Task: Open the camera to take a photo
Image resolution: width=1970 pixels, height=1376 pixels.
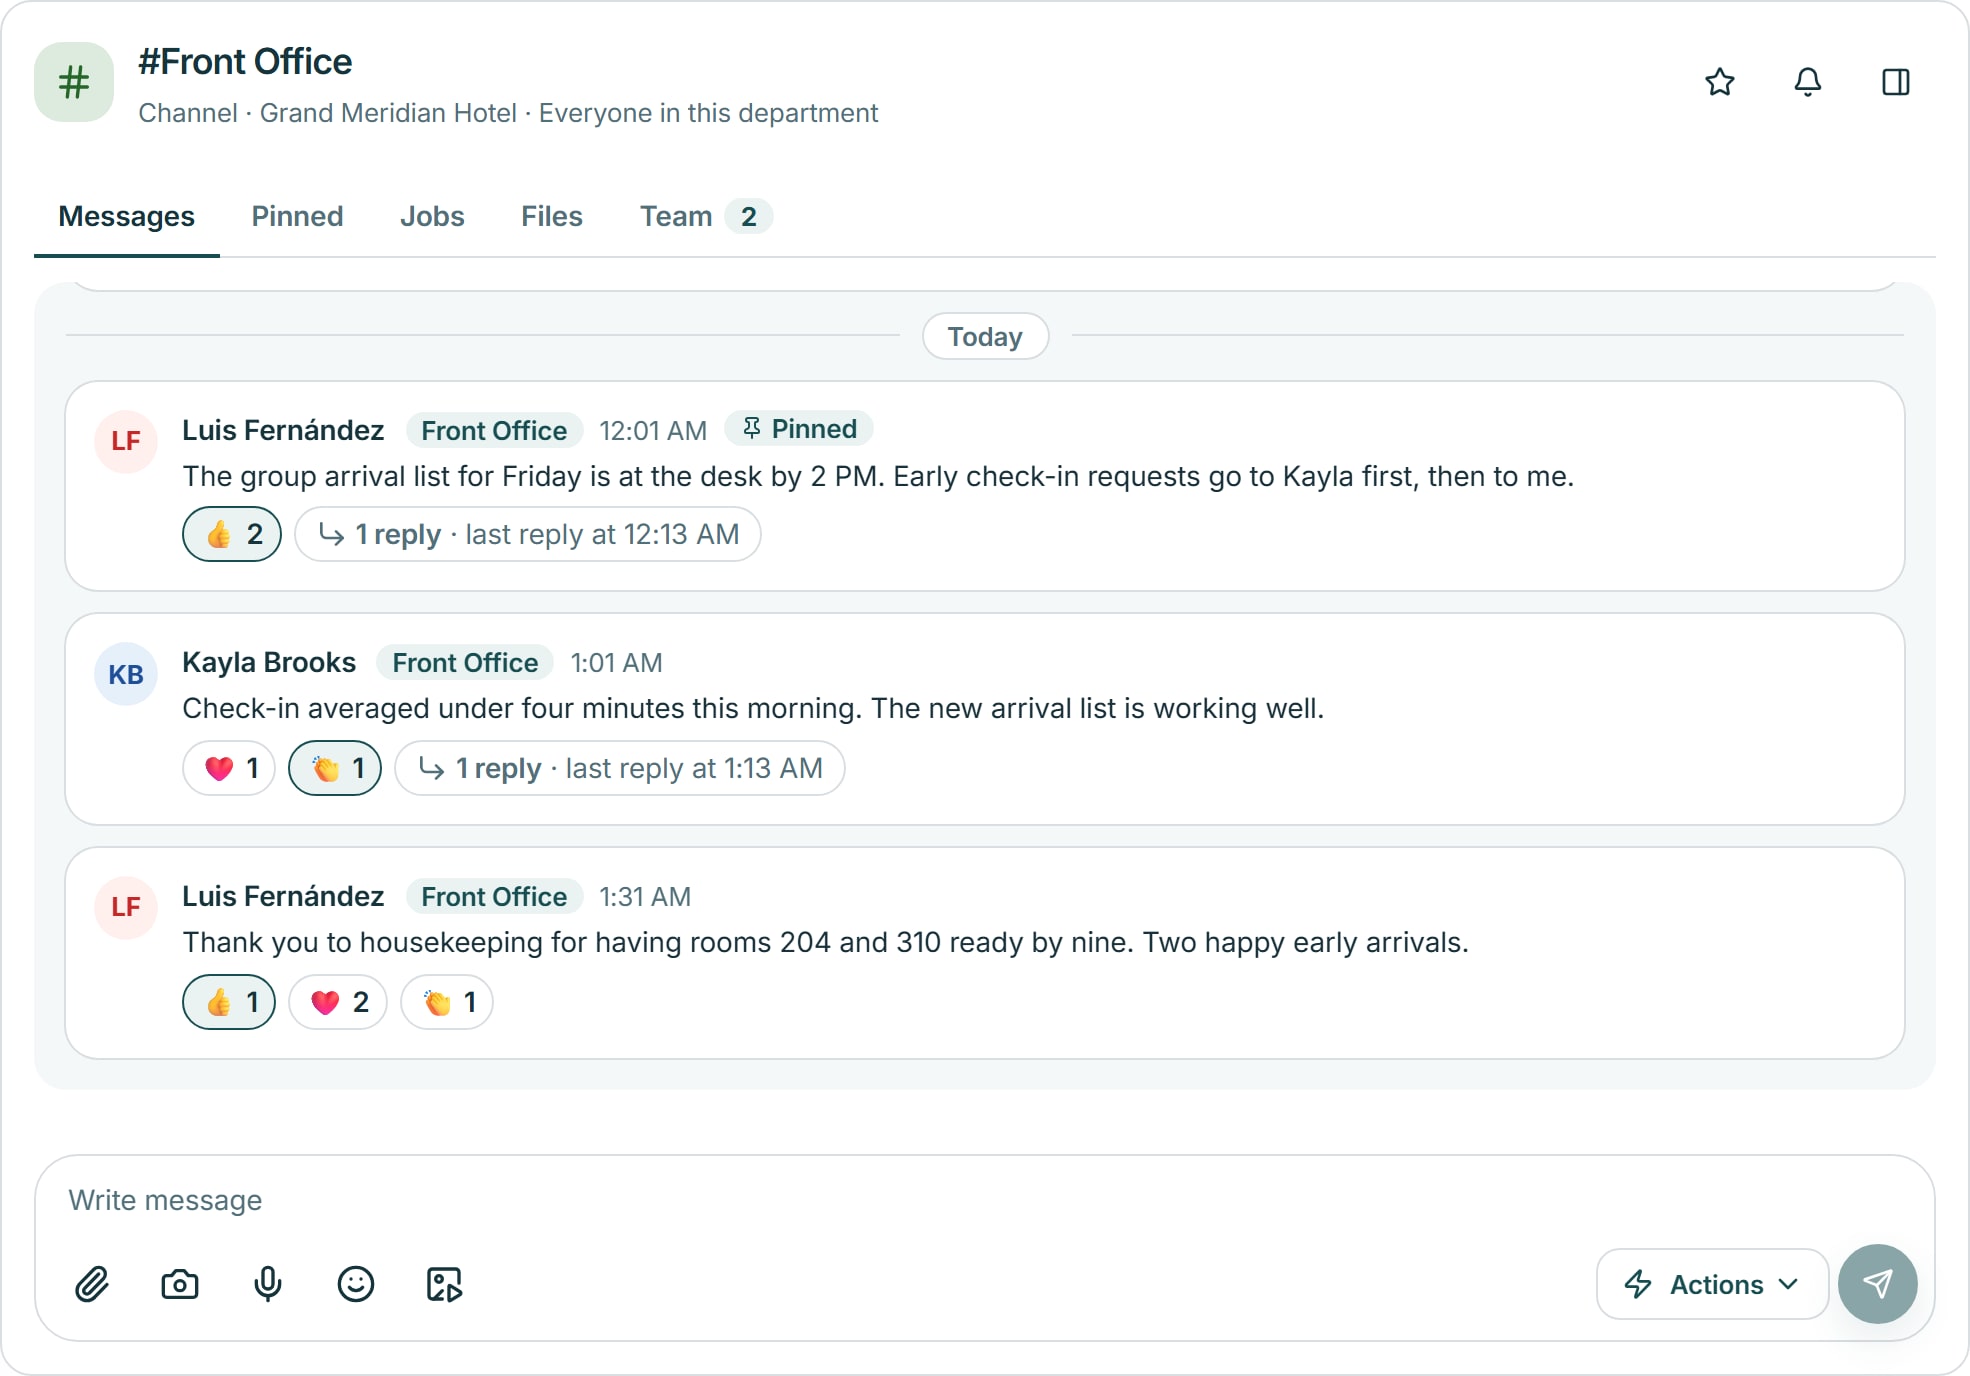Action: (180, 1284)
